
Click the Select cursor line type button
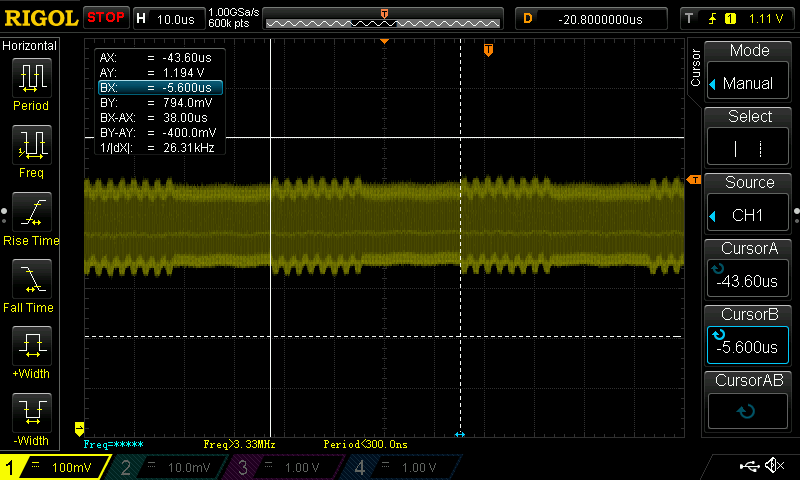point(748,148)
